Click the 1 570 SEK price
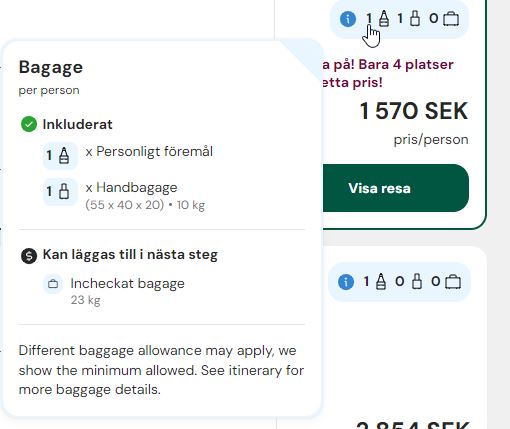Image resolution: width=510 pixels, height=429 pixels. (x=414, y=111)
